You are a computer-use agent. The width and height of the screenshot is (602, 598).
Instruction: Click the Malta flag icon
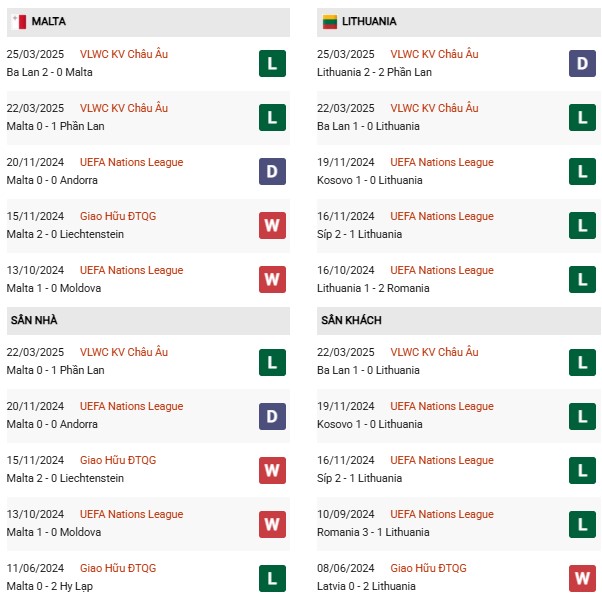[x=18, y=22]
